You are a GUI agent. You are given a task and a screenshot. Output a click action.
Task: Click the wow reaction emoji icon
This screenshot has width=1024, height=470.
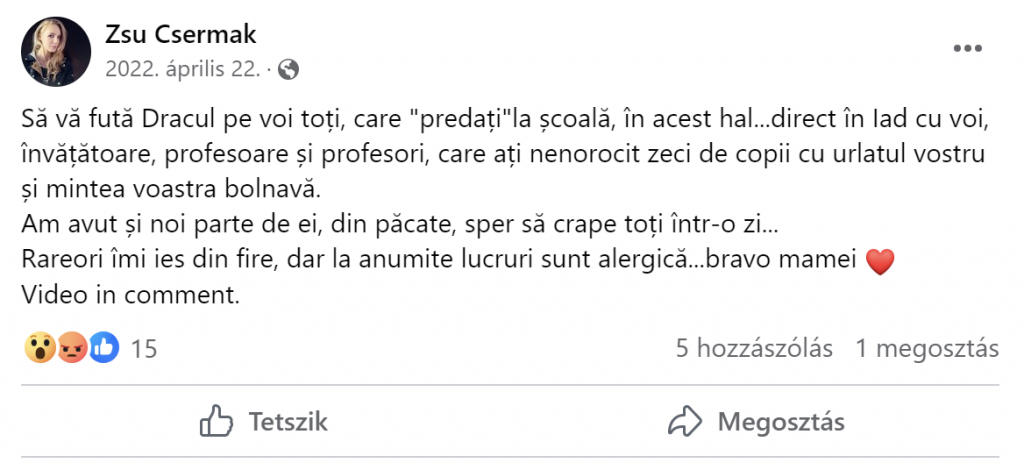coord(40,348)
